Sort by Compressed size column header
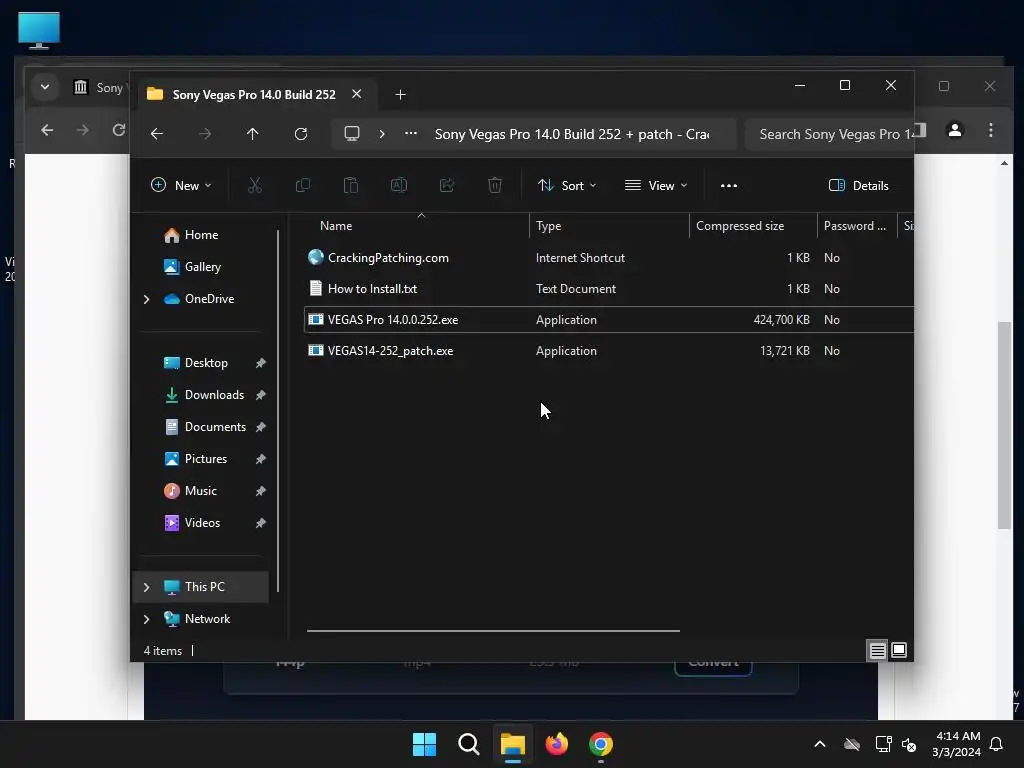Image resolution: width=1024 pixels, height=768 pixels. (x=753, y=226)
